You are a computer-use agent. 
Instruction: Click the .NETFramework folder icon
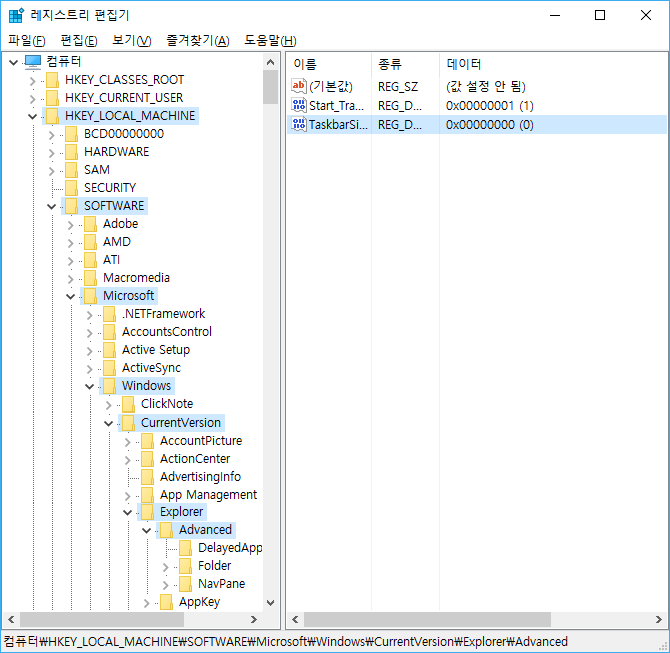109,314
